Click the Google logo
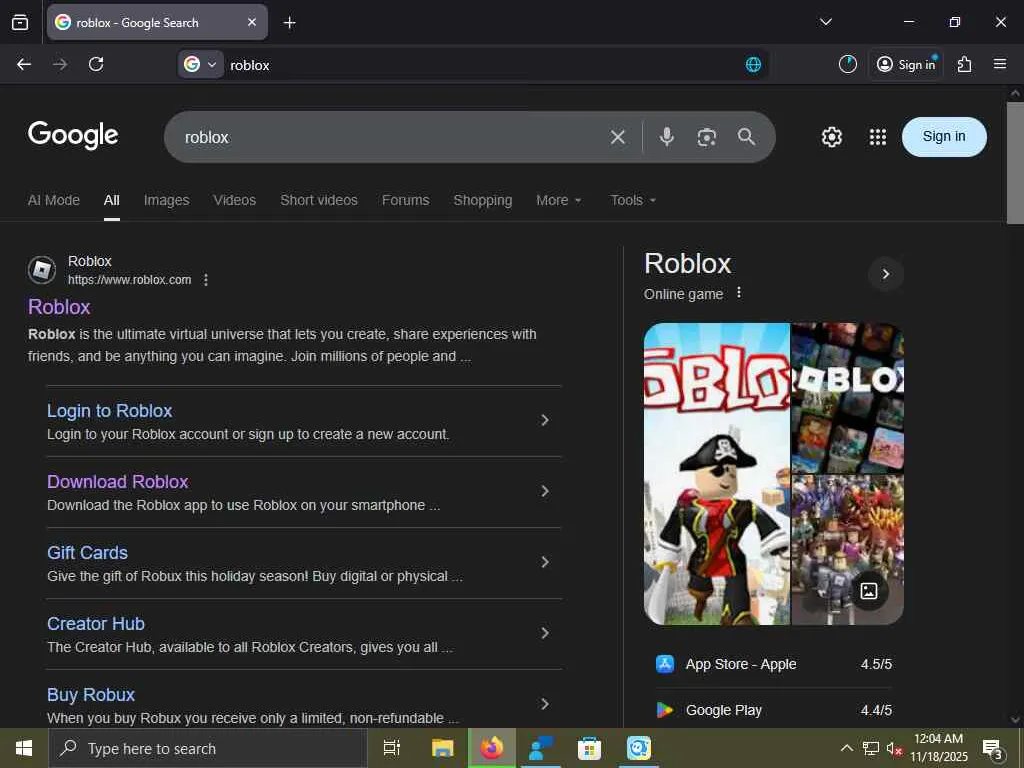The width and height of the screenshot is (1024, 768). [x=73, y=135]
